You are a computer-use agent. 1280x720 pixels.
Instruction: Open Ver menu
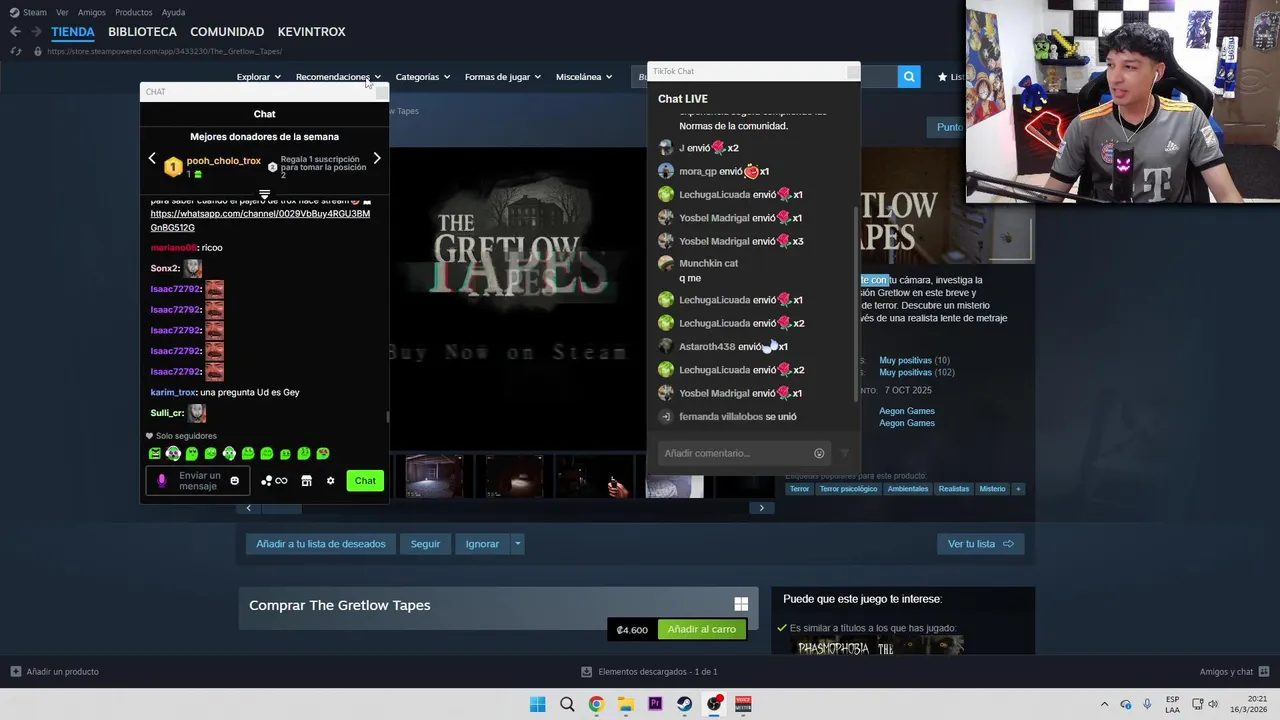[62, 12]
